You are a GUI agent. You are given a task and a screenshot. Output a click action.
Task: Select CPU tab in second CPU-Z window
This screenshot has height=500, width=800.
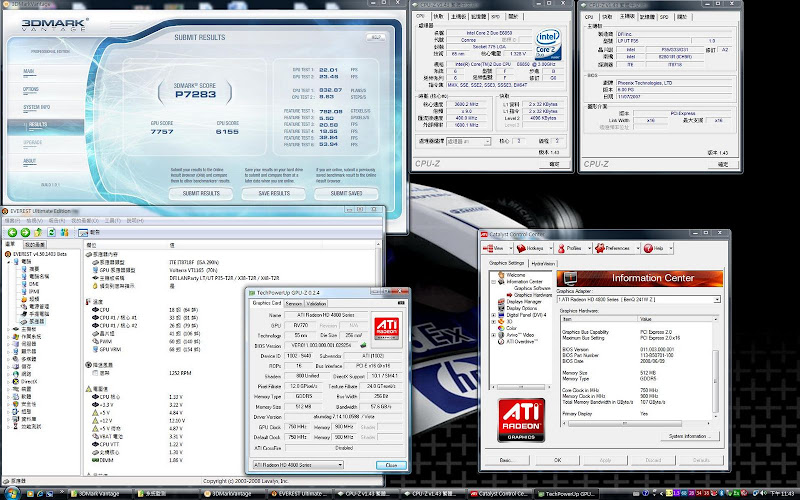[589, 17]
